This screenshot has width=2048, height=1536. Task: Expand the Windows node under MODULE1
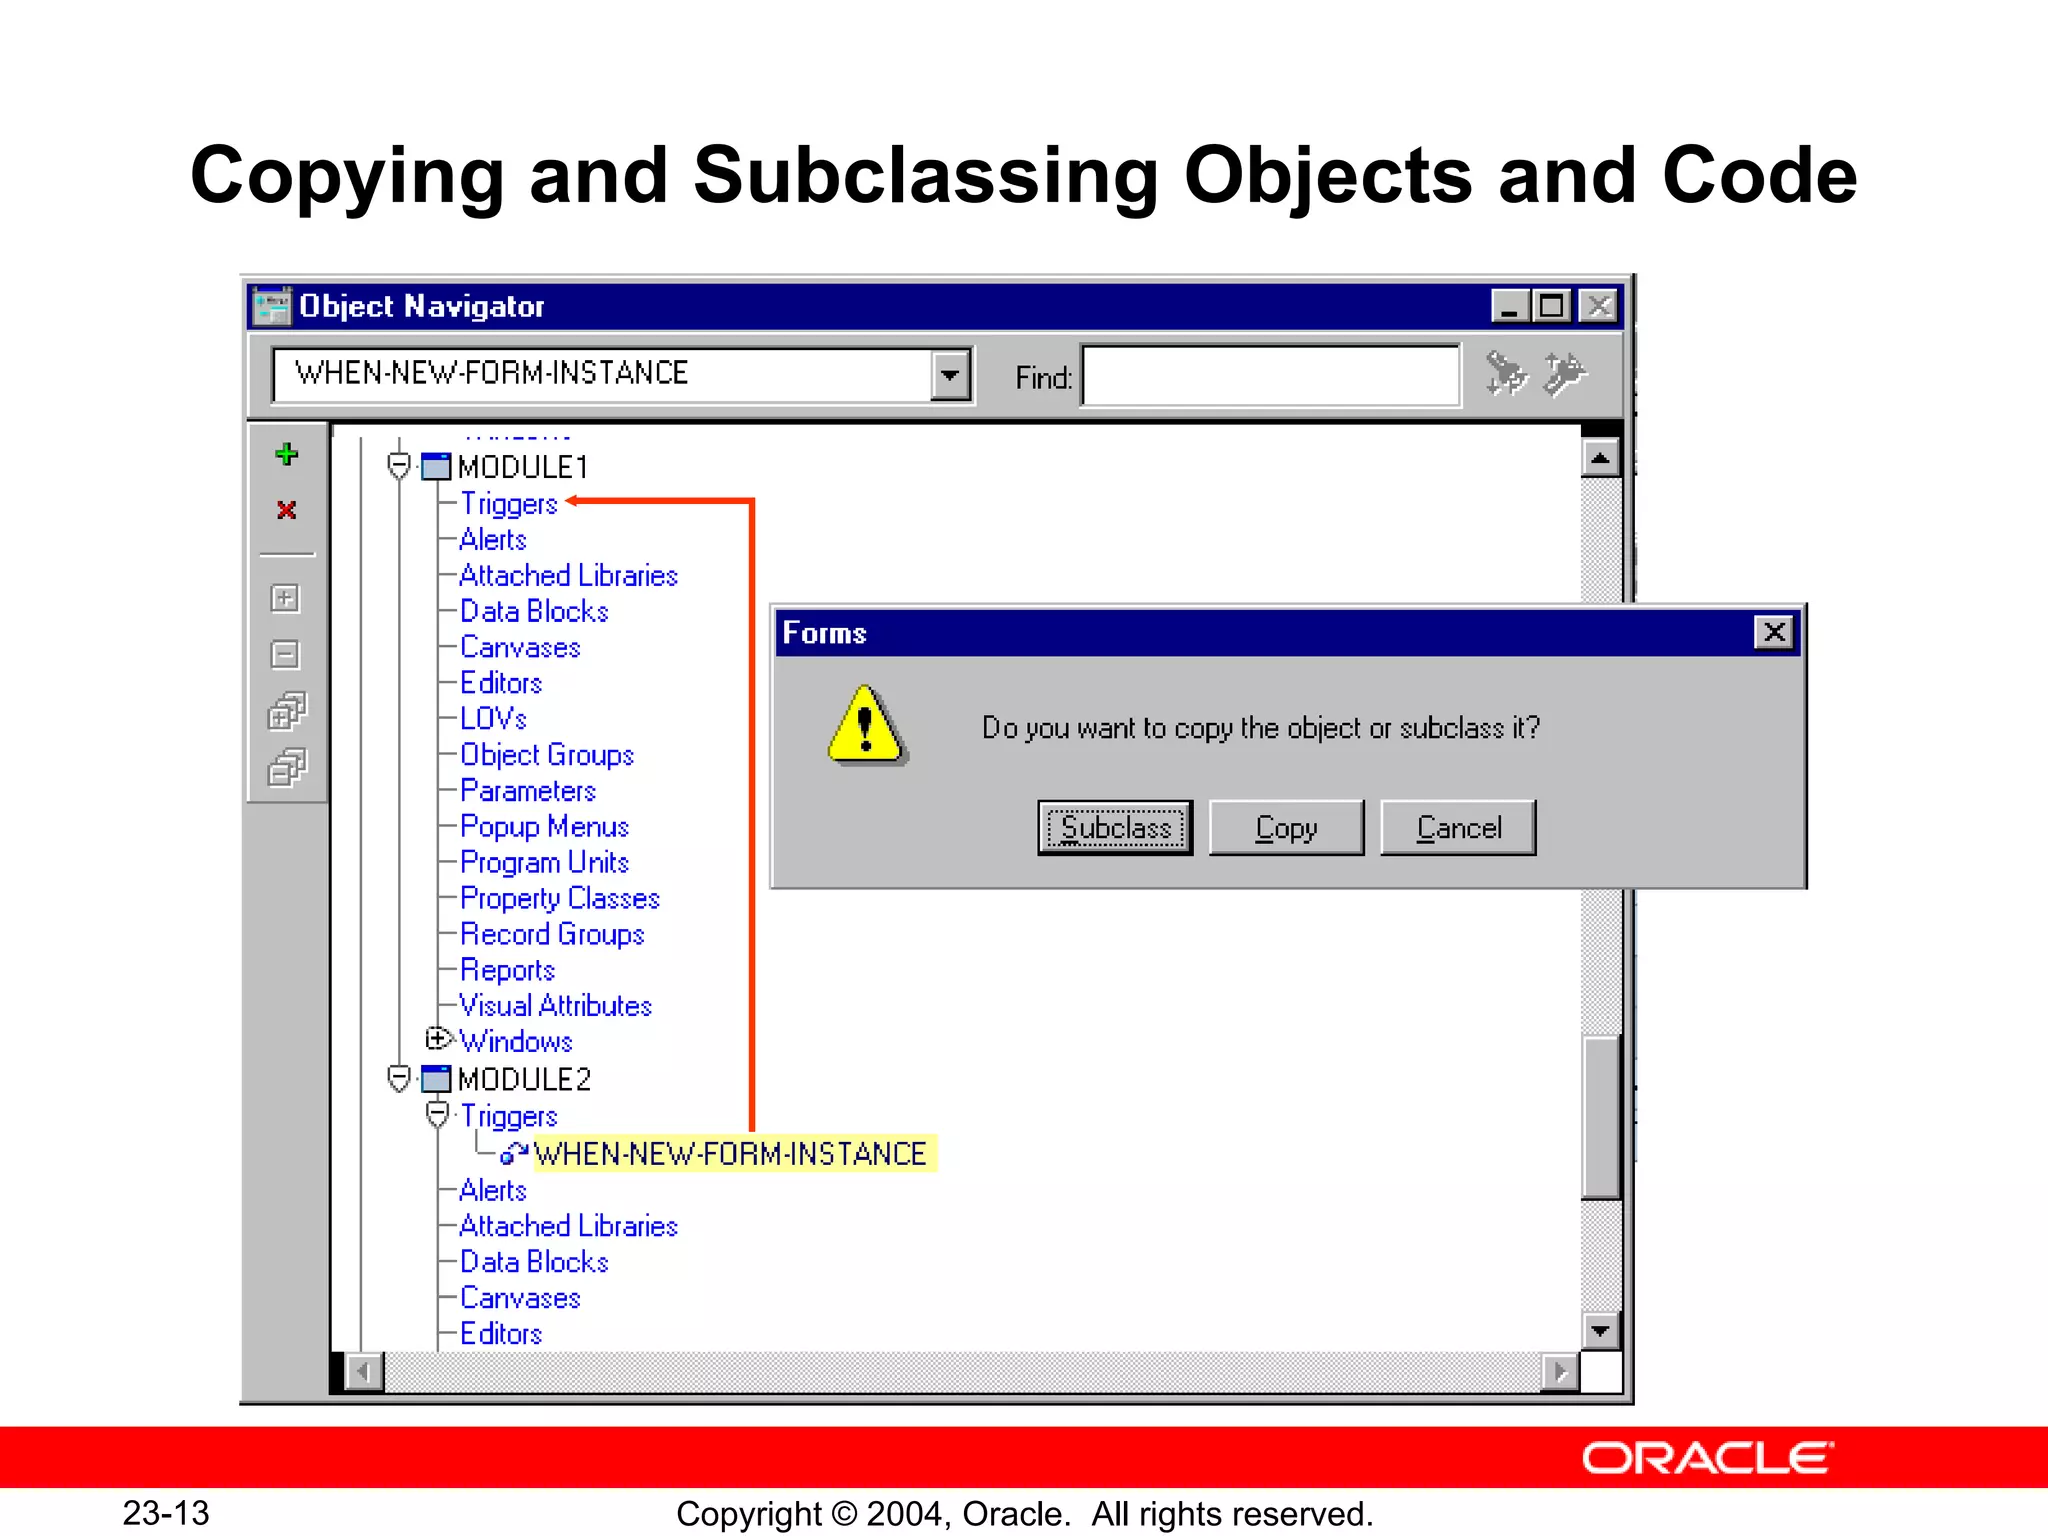click(437, 1039)
